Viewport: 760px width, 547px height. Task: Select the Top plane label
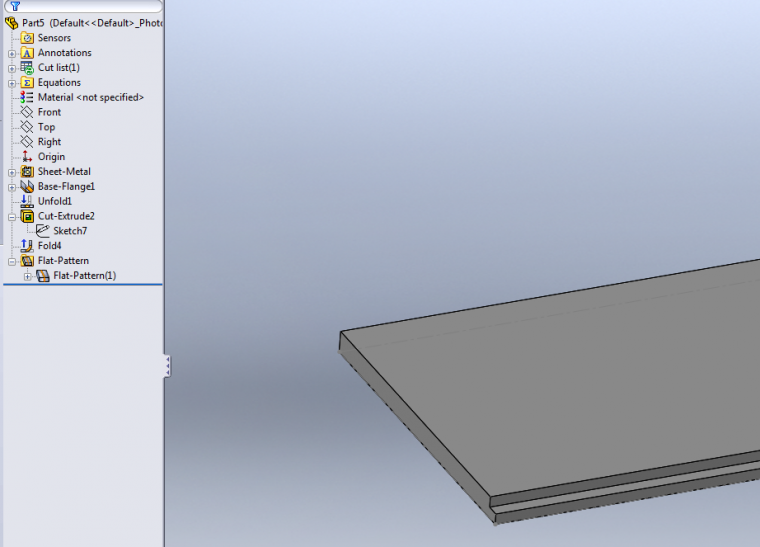pos(47,127)
